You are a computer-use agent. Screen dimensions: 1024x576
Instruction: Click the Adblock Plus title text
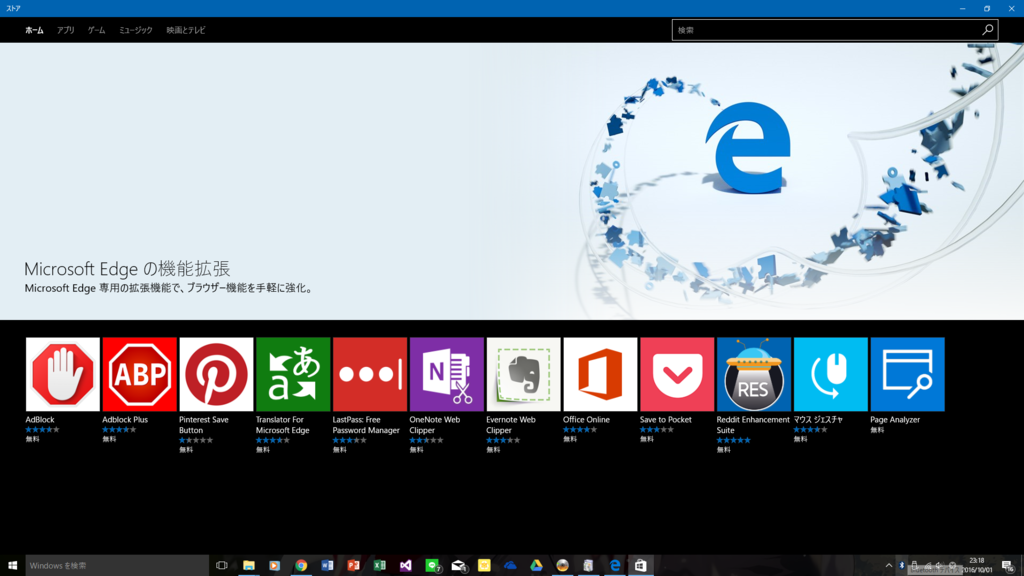click(125, 420)
